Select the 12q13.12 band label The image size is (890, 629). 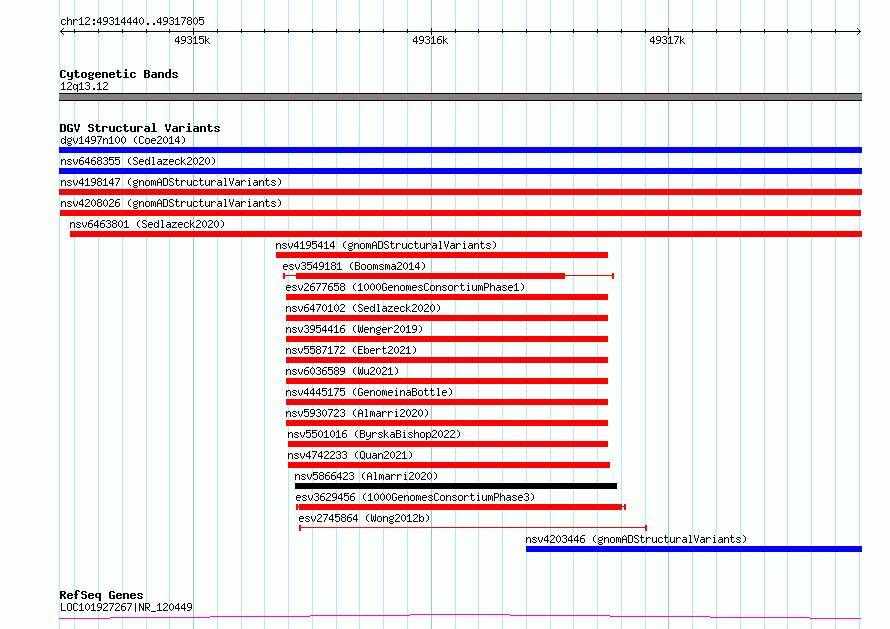point(84,86)
